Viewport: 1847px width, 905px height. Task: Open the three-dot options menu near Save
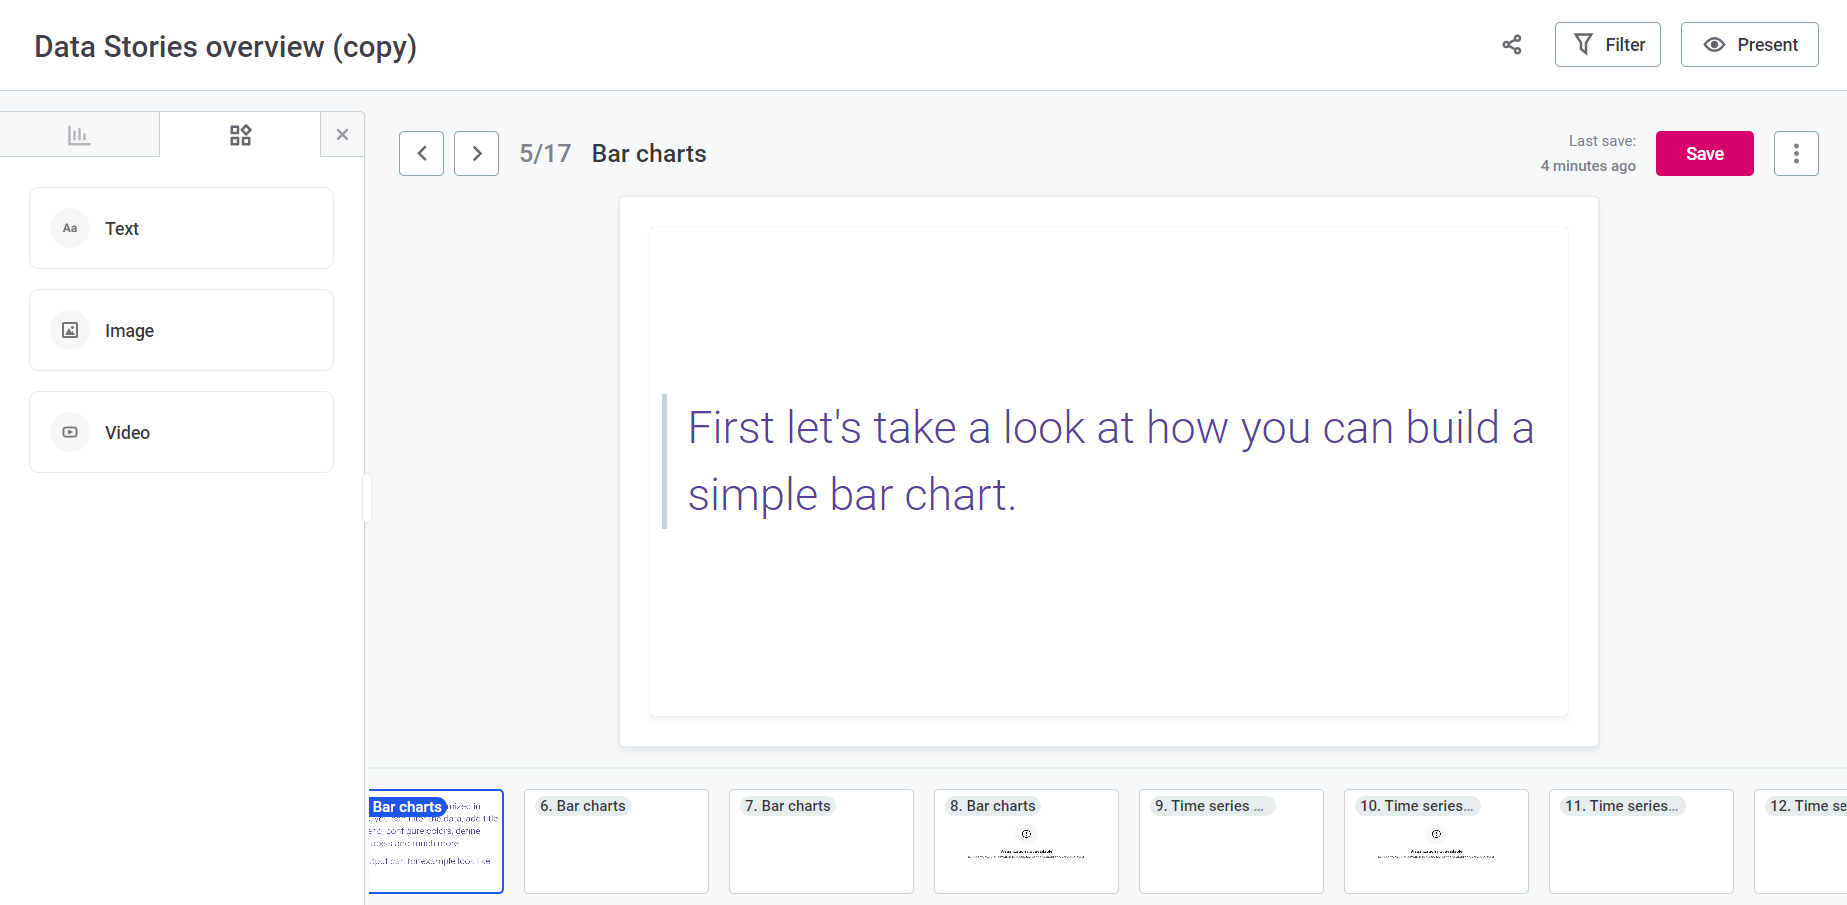(1796, 153)
